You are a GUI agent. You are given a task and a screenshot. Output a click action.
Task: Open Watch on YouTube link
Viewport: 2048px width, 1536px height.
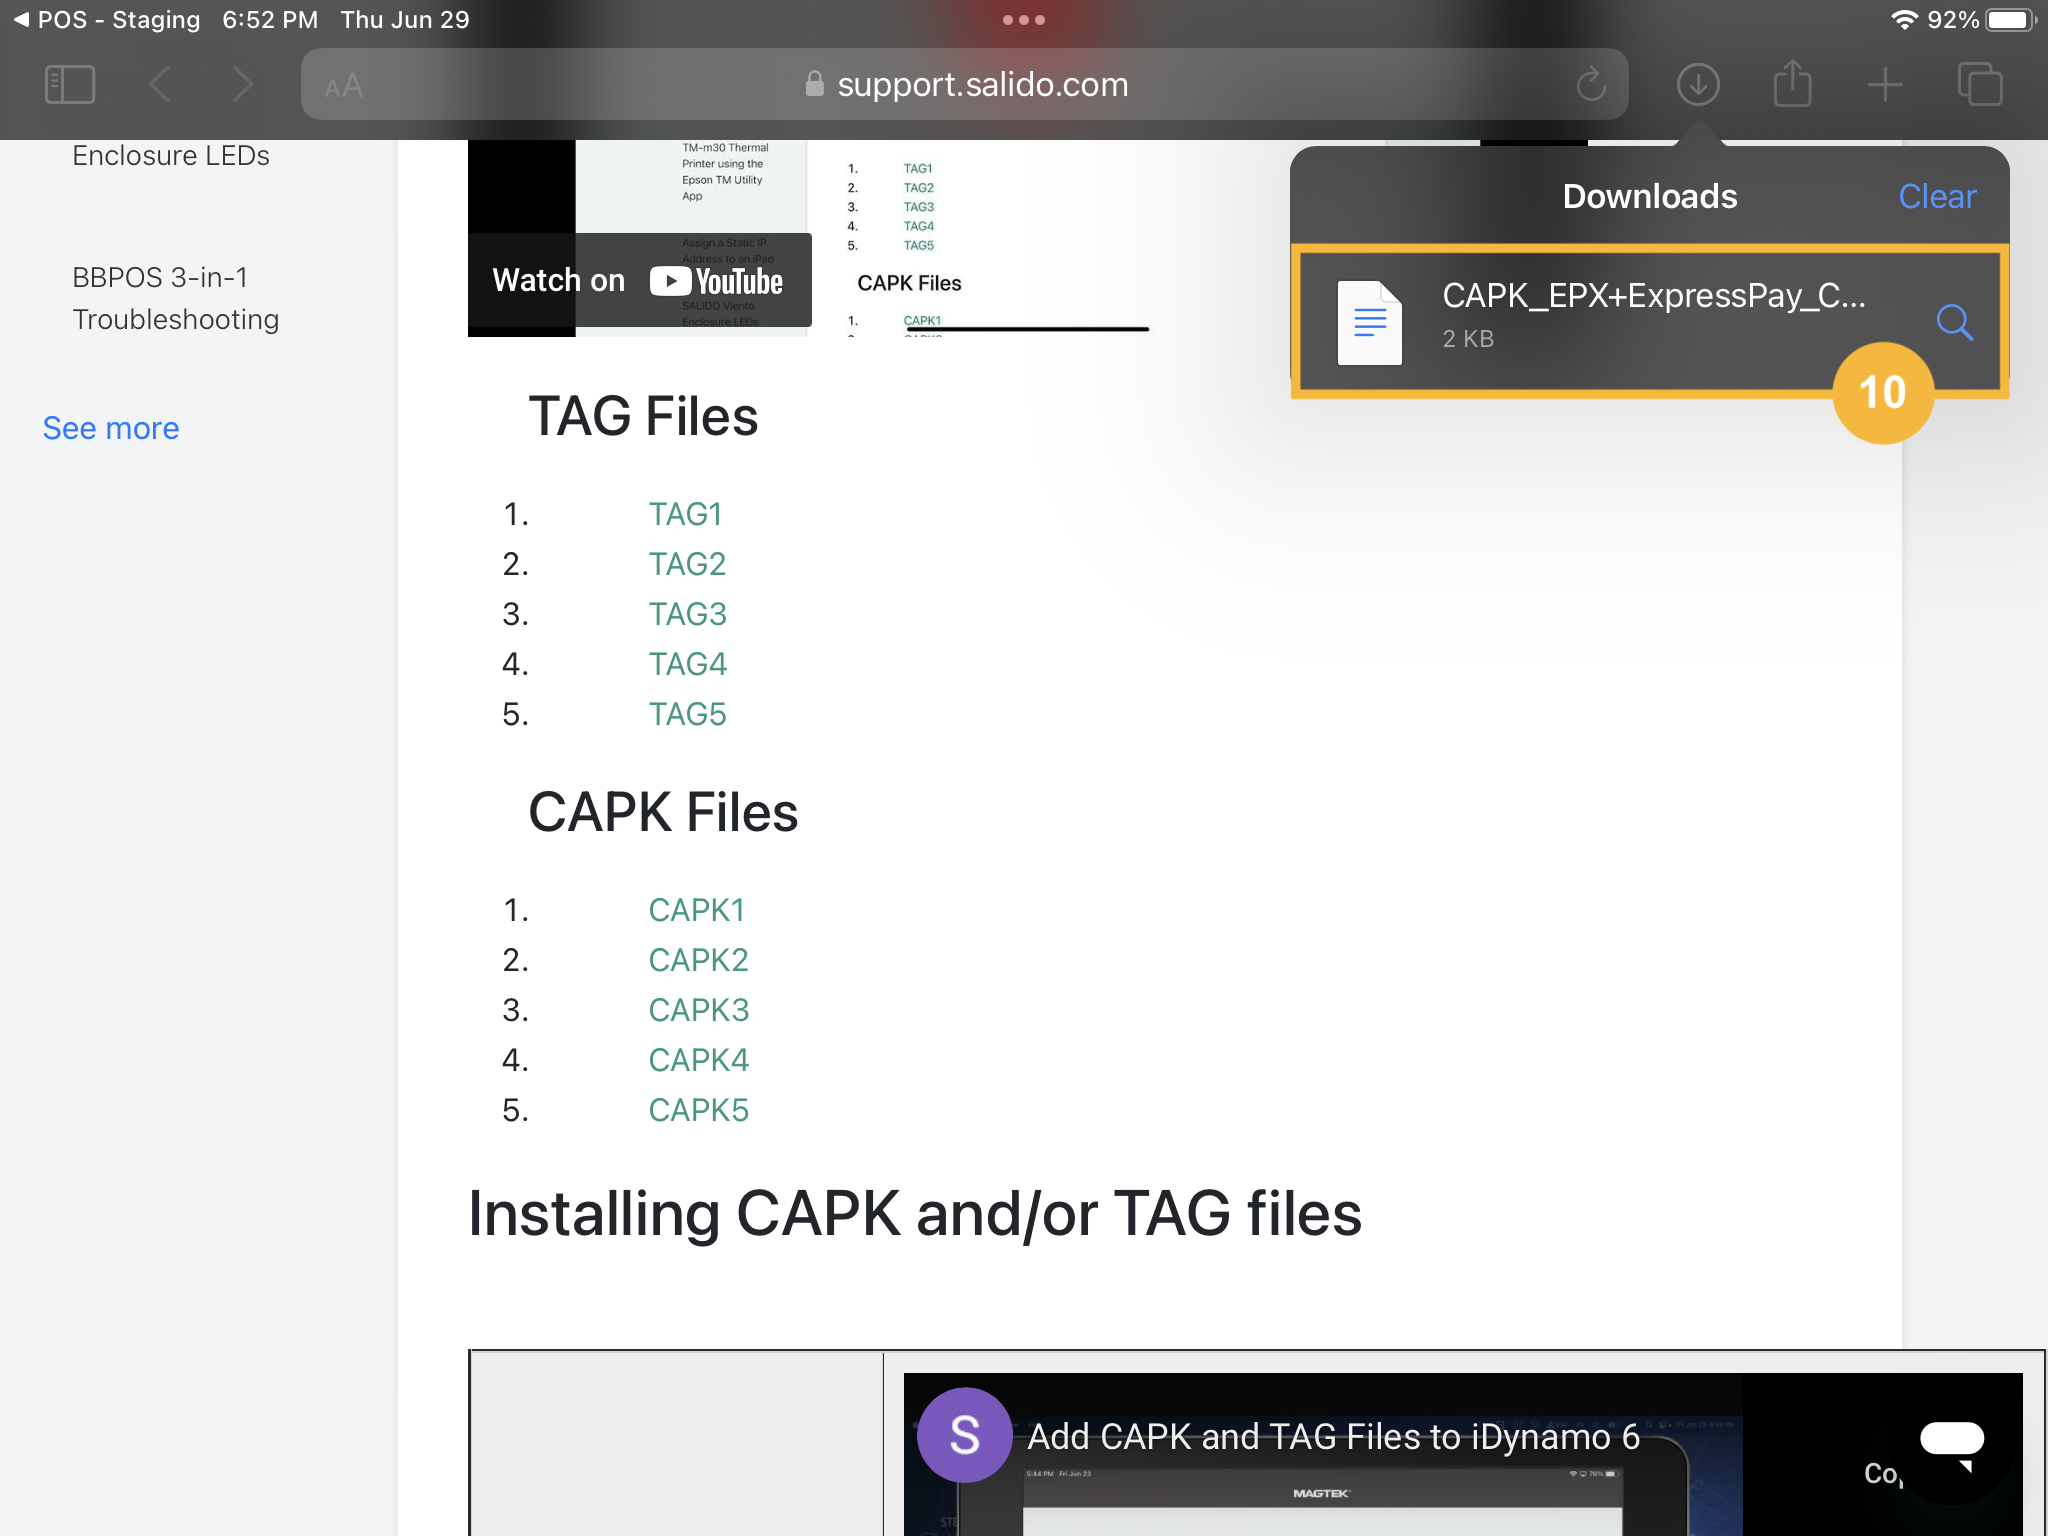coord(638,281)
